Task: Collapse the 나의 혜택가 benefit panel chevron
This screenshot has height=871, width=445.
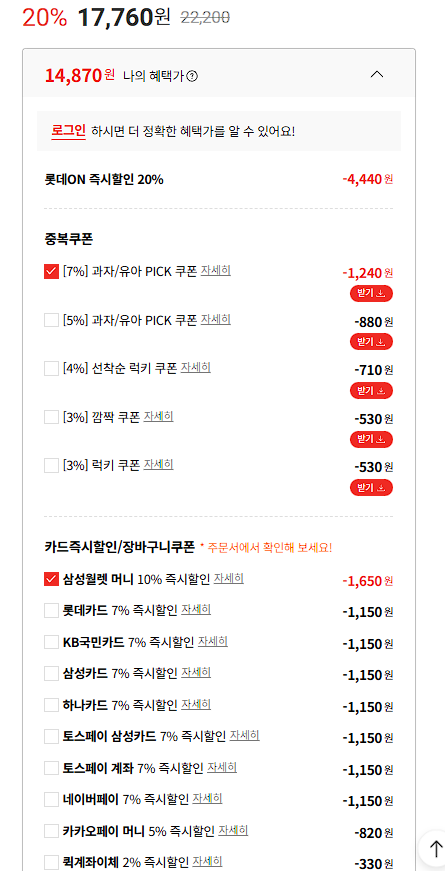Action: click(x=377, y=74)
